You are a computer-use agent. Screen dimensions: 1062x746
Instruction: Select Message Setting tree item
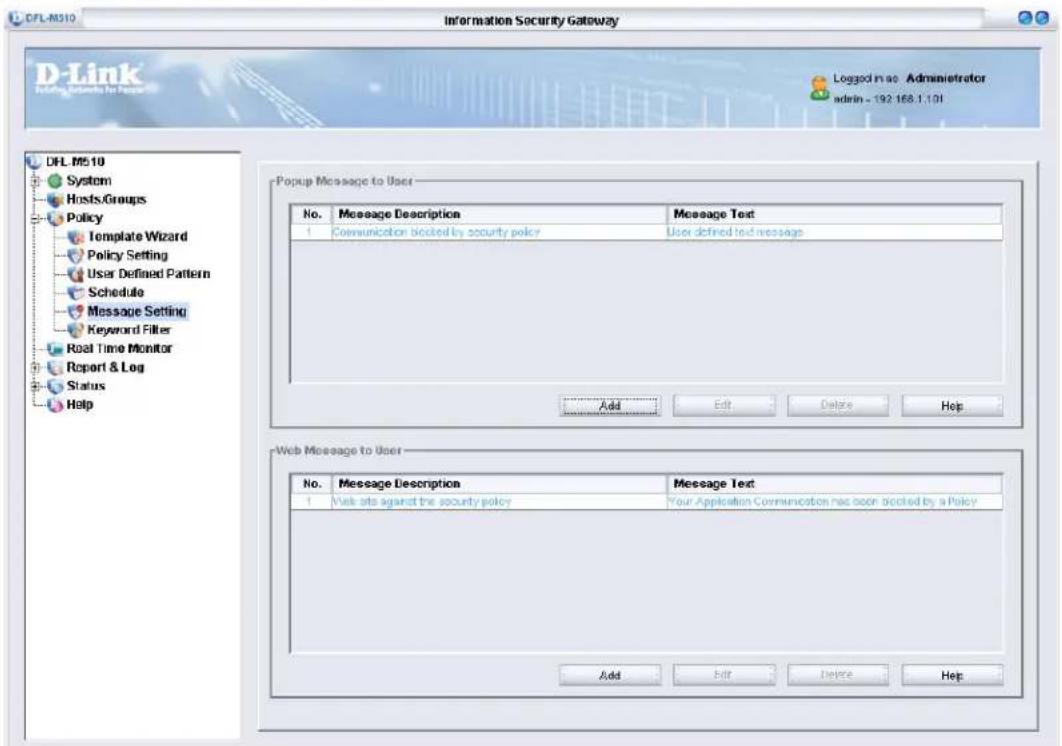[x=137, y=312]
